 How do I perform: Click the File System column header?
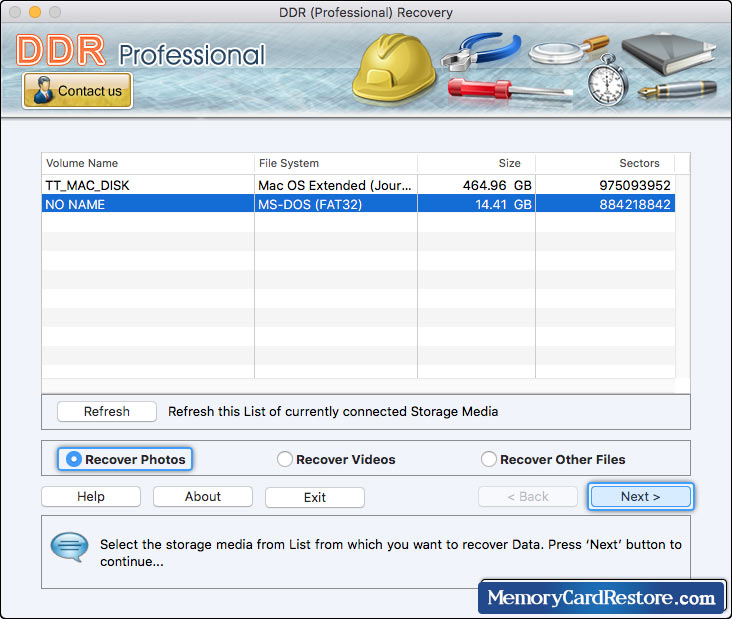coord(336,163)
